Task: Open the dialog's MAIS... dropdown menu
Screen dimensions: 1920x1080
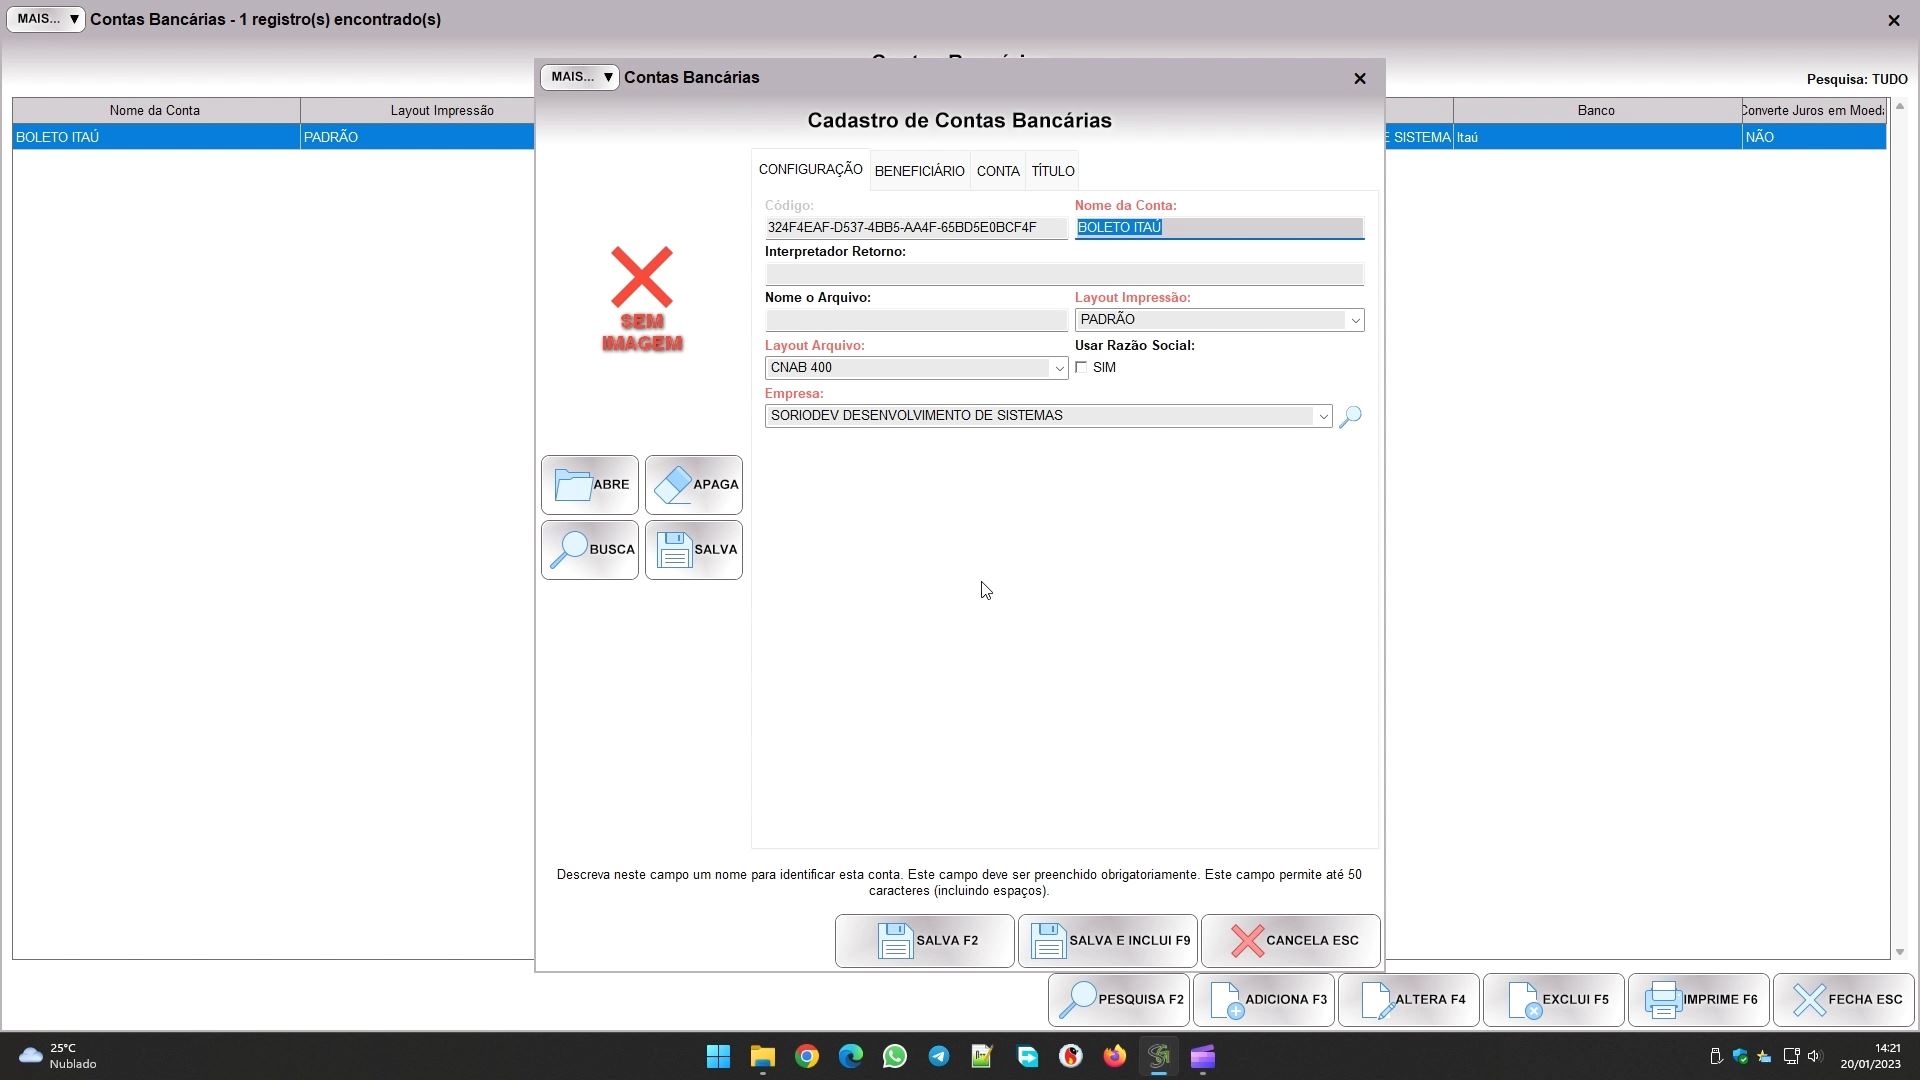Action: pos(580,77)
